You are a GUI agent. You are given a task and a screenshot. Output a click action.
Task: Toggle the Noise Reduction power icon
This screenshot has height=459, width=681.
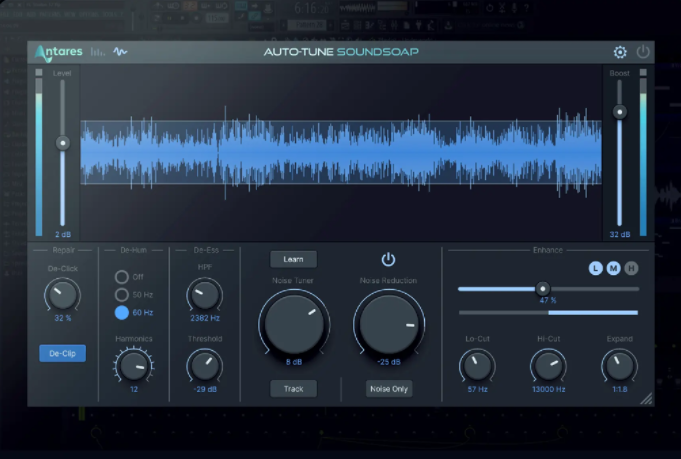[x=388, y=260]
